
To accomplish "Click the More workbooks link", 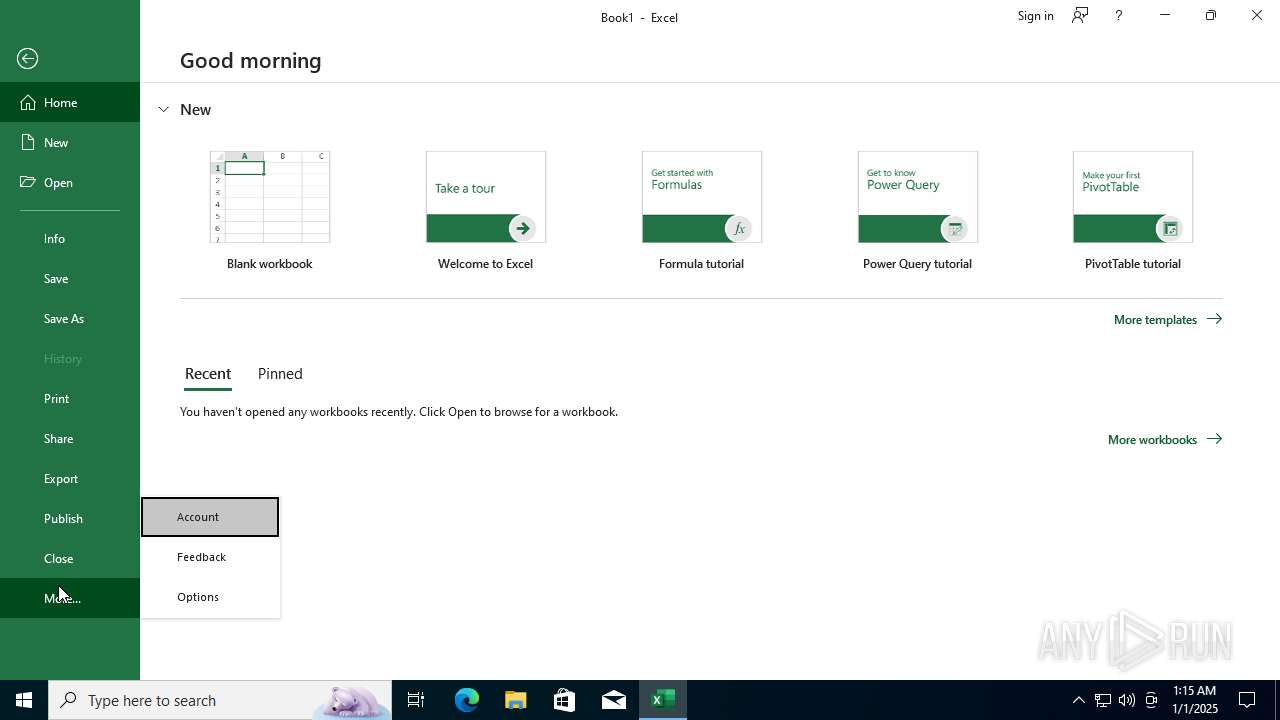I will point(1165,439).
